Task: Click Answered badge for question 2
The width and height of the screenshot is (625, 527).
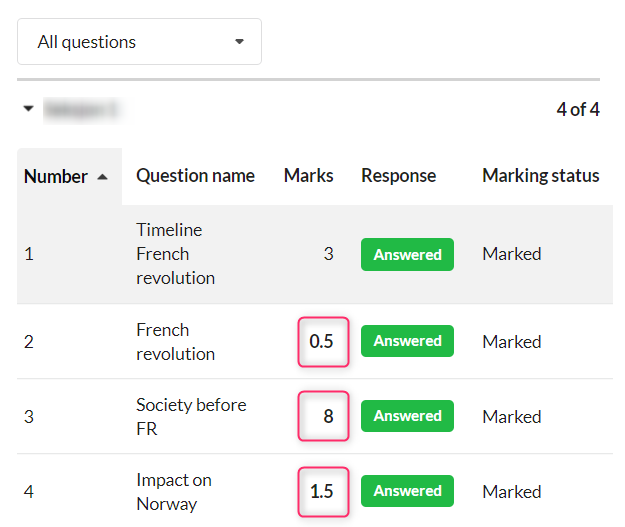Action: point(407,341)
